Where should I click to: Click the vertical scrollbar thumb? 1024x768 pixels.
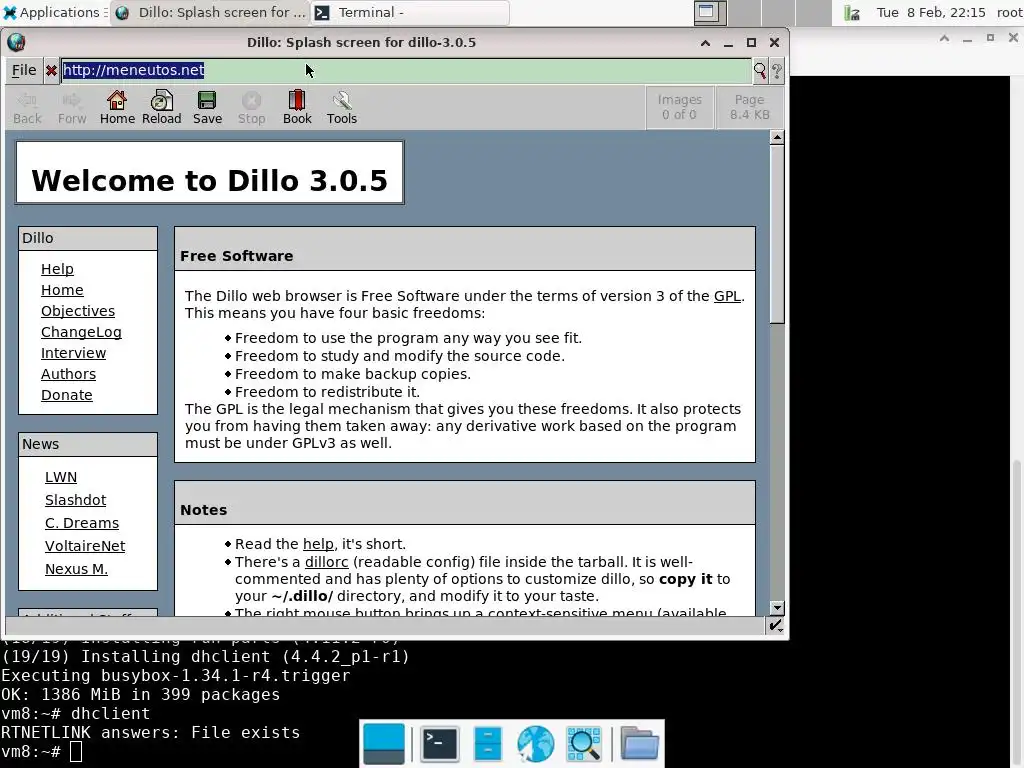pos(776,234)
